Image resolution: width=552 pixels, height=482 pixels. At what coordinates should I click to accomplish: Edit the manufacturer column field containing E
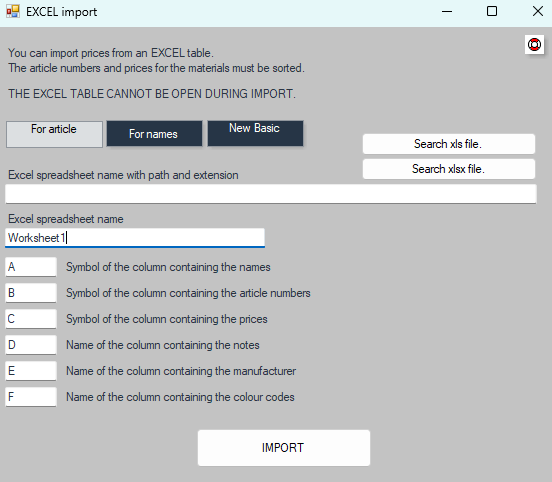coord(31,371)
